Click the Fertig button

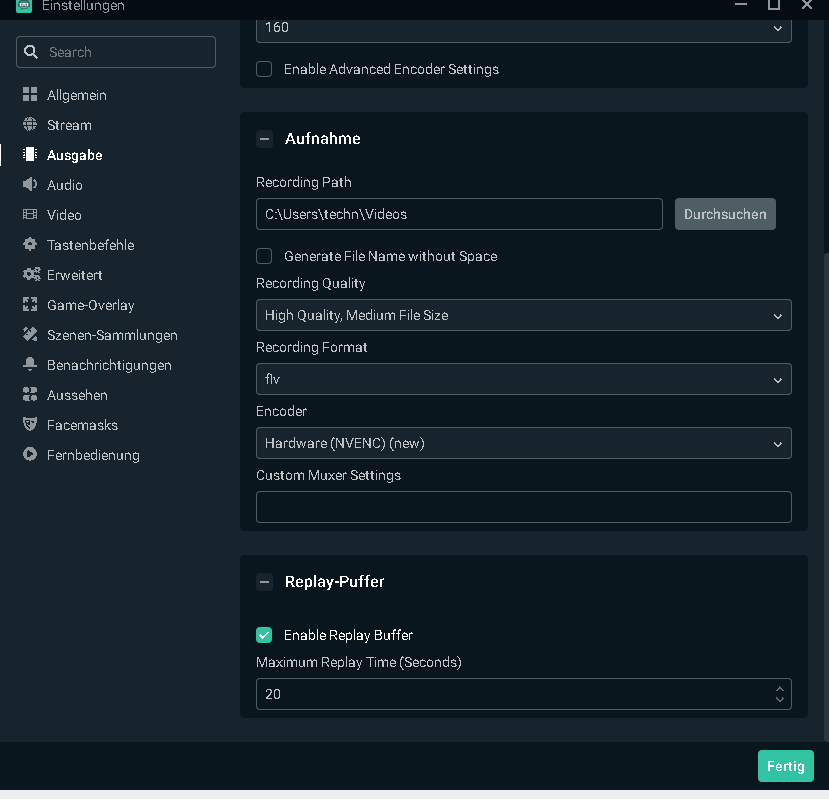785,766
